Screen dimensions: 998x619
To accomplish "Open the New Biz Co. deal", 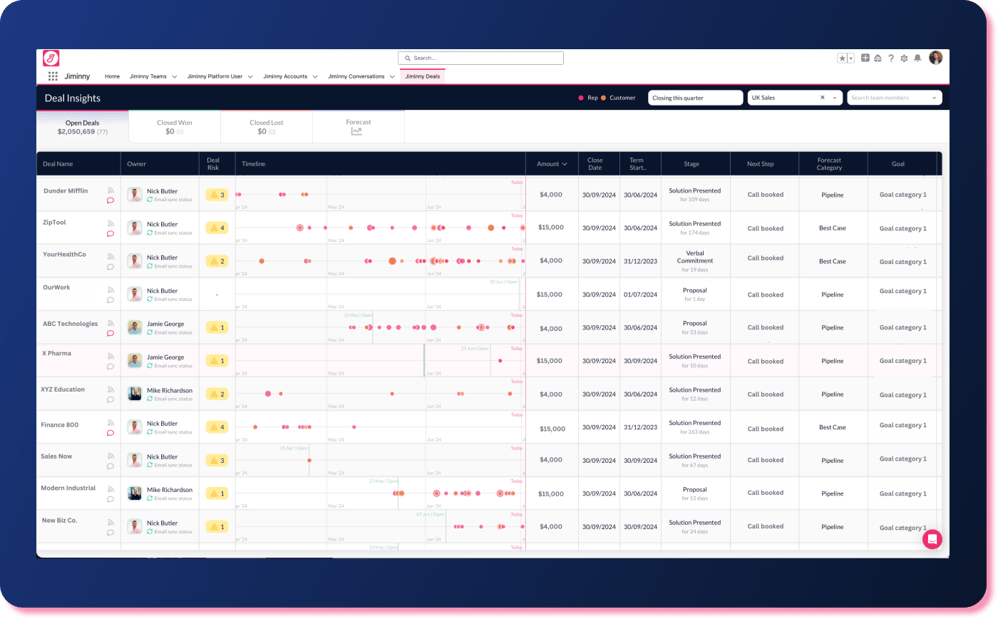I will [59, 520].
